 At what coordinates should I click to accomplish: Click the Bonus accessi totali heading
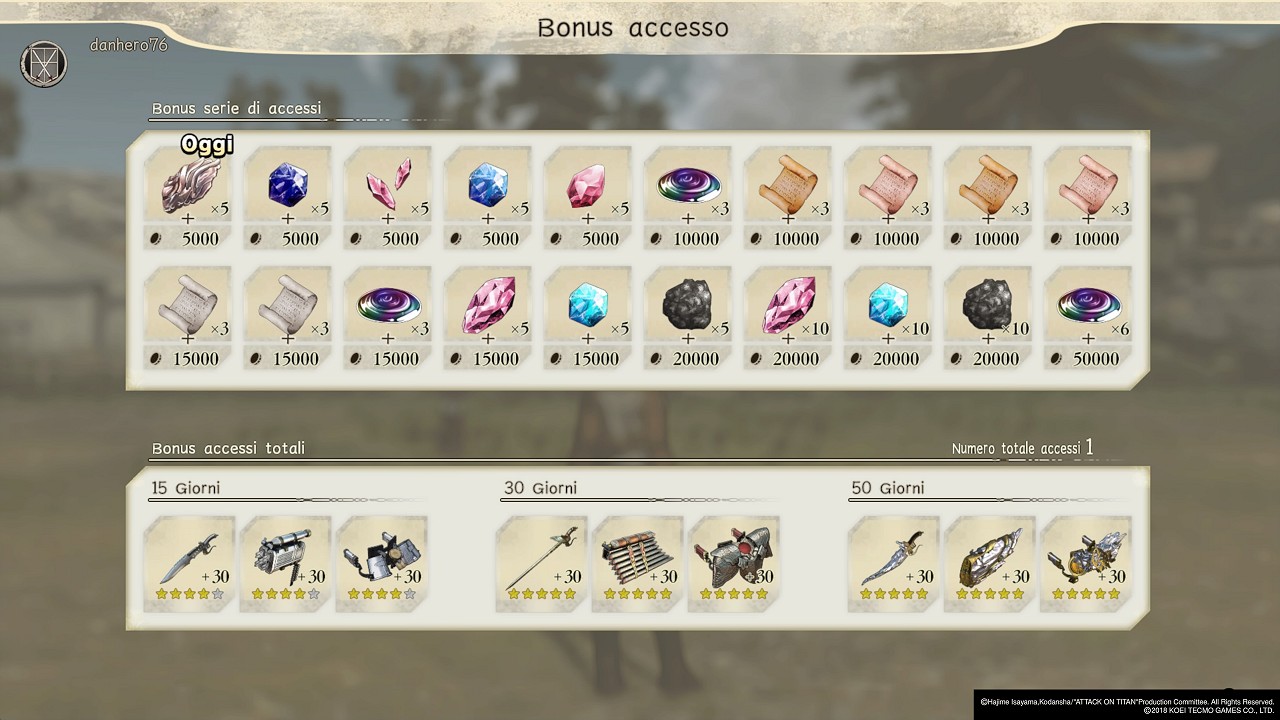[228, 448]
